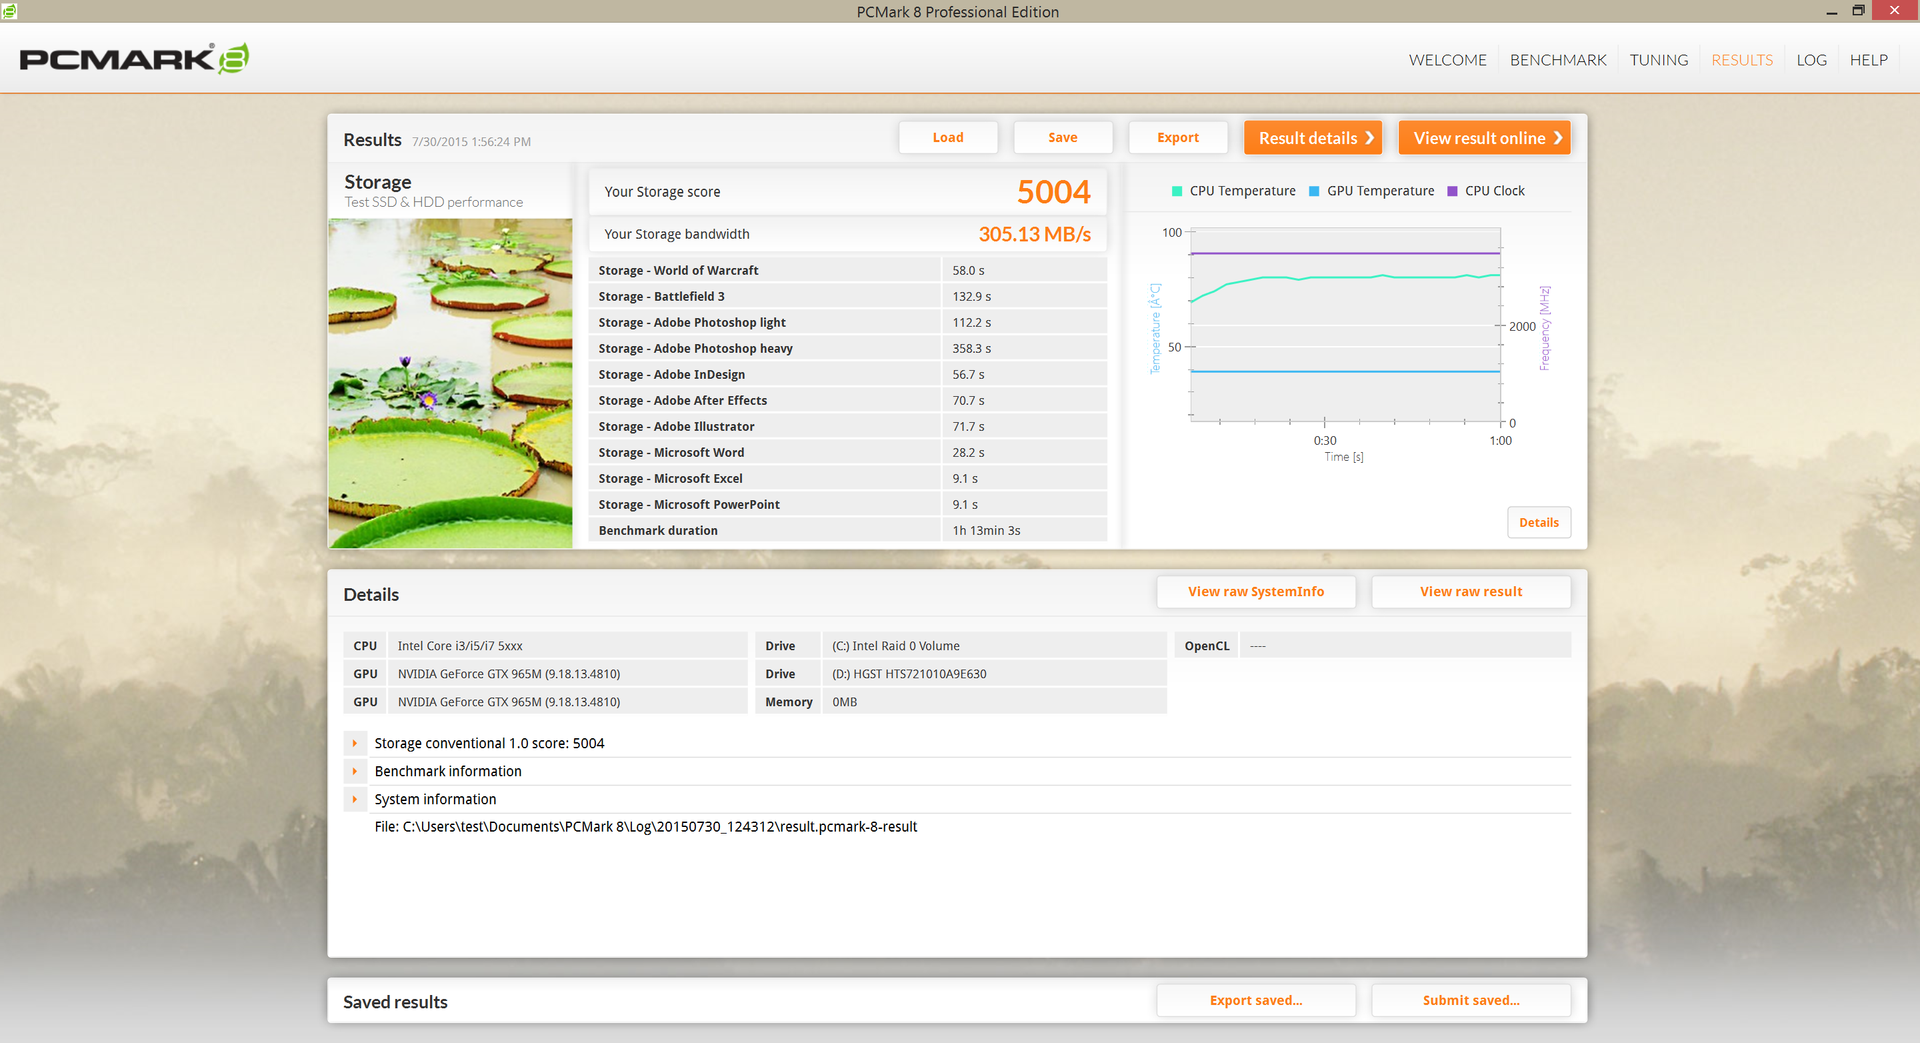
Task: Click the result file path text
Action: tap(646, 827)
